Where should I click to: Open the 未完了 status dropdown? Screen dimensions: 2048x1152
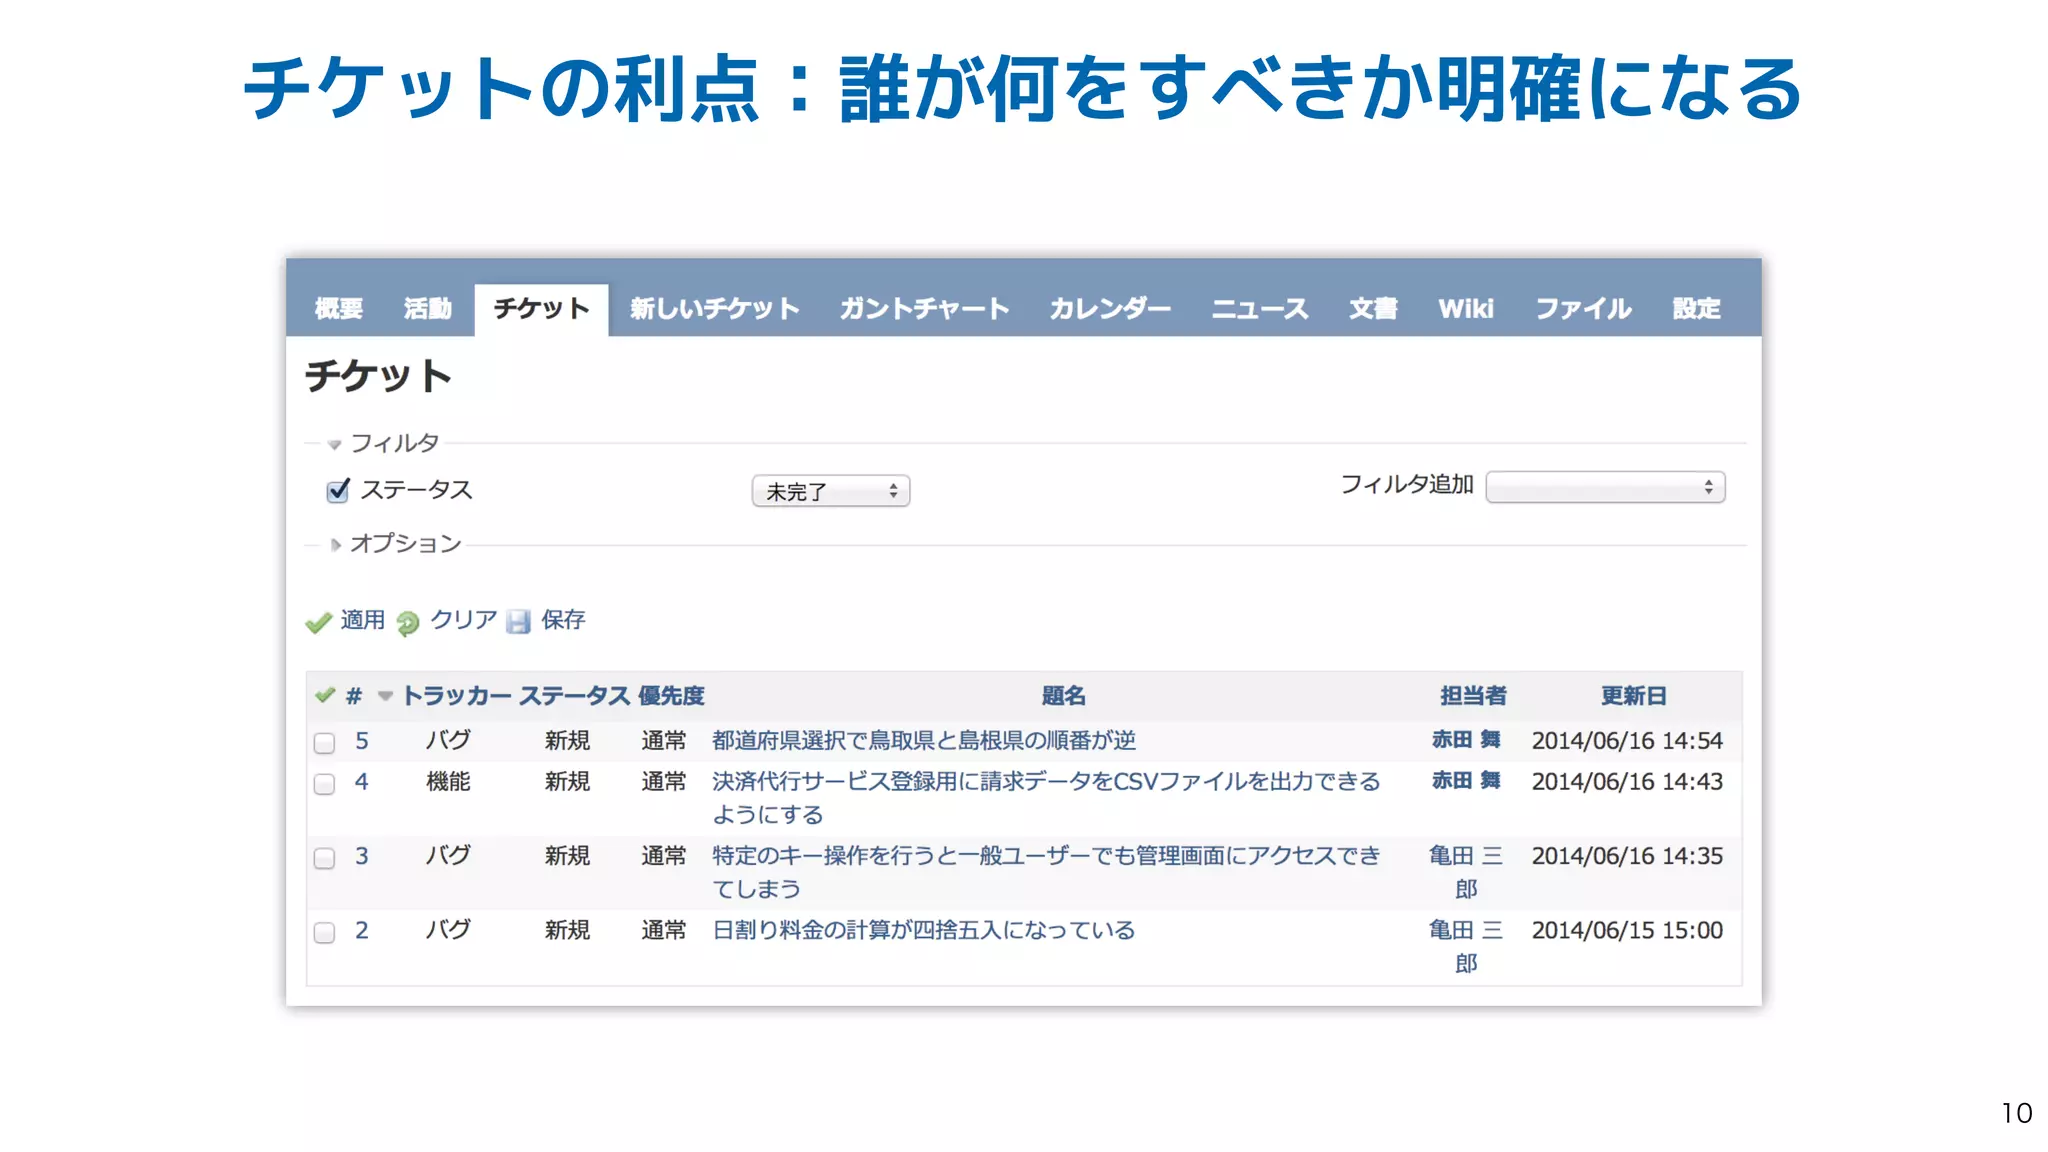coord(831,491)
